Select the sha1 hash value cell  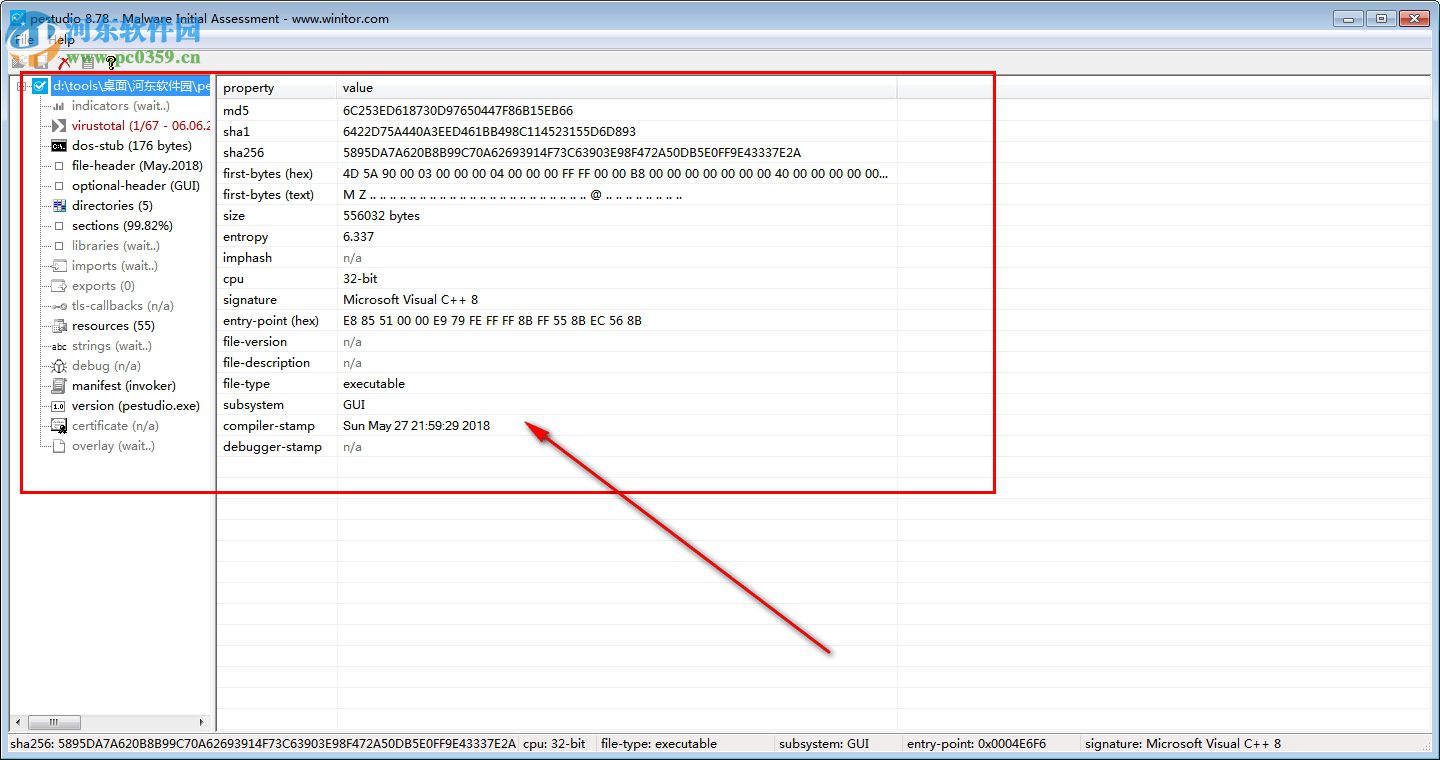(x=489, y=131)
